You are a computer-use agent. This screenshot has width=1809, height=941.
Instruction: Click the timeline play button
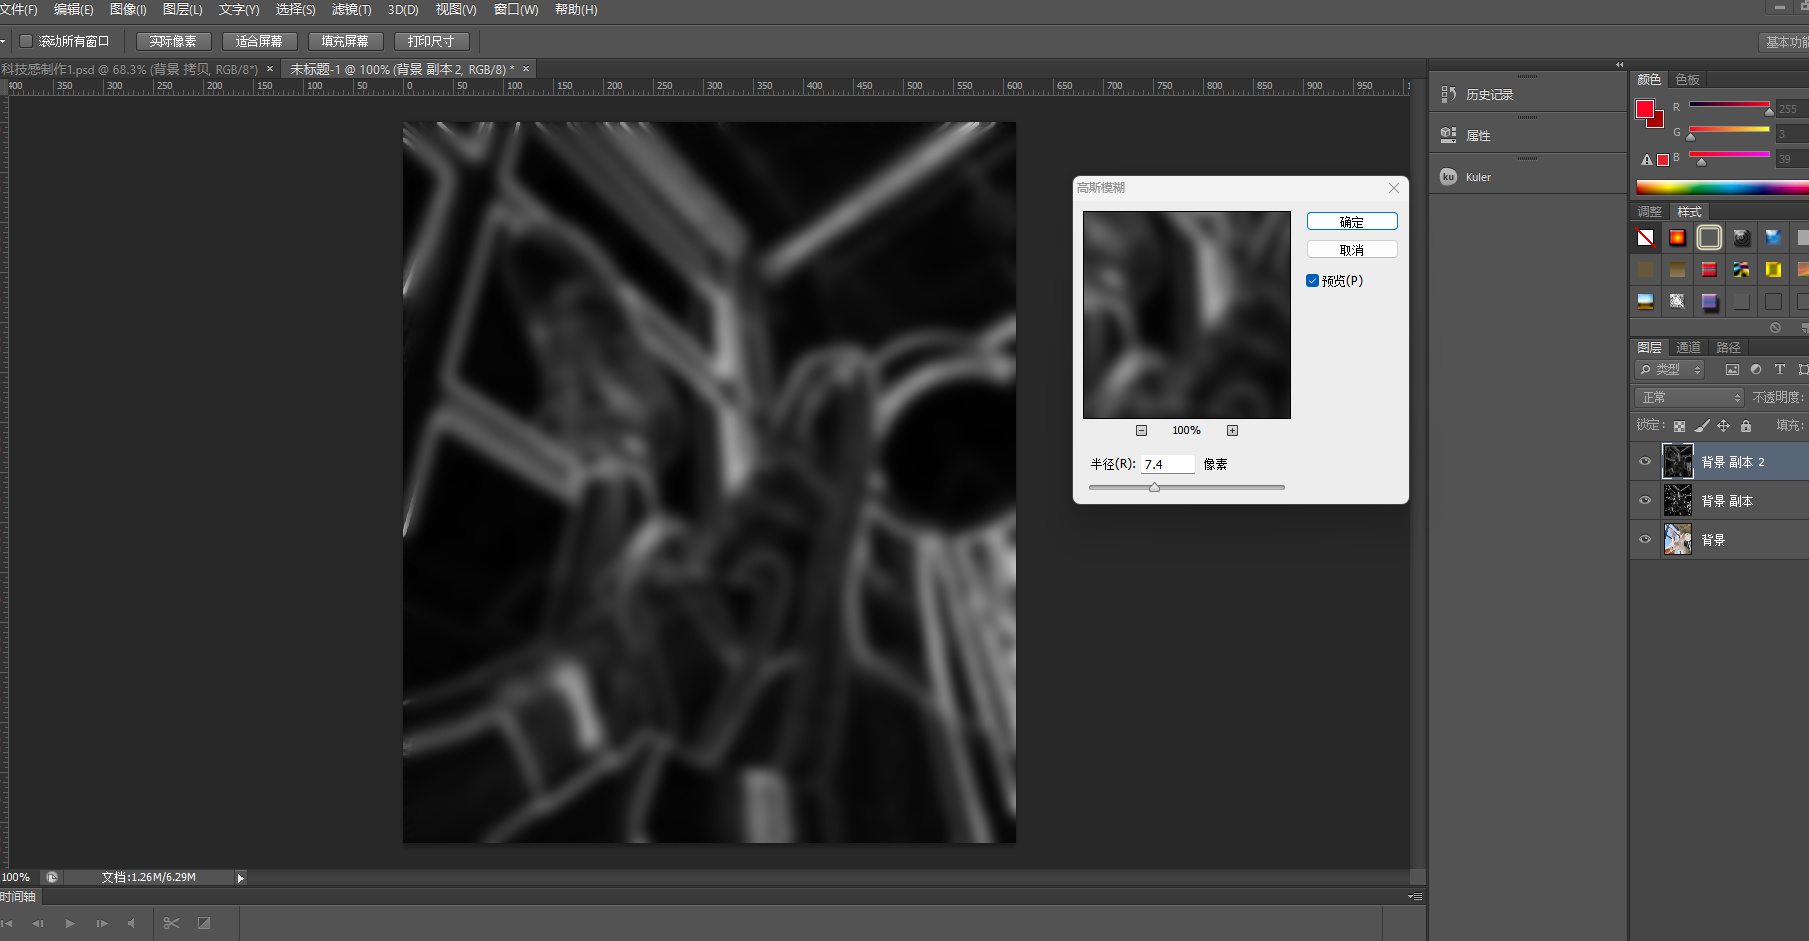(70, 924)
